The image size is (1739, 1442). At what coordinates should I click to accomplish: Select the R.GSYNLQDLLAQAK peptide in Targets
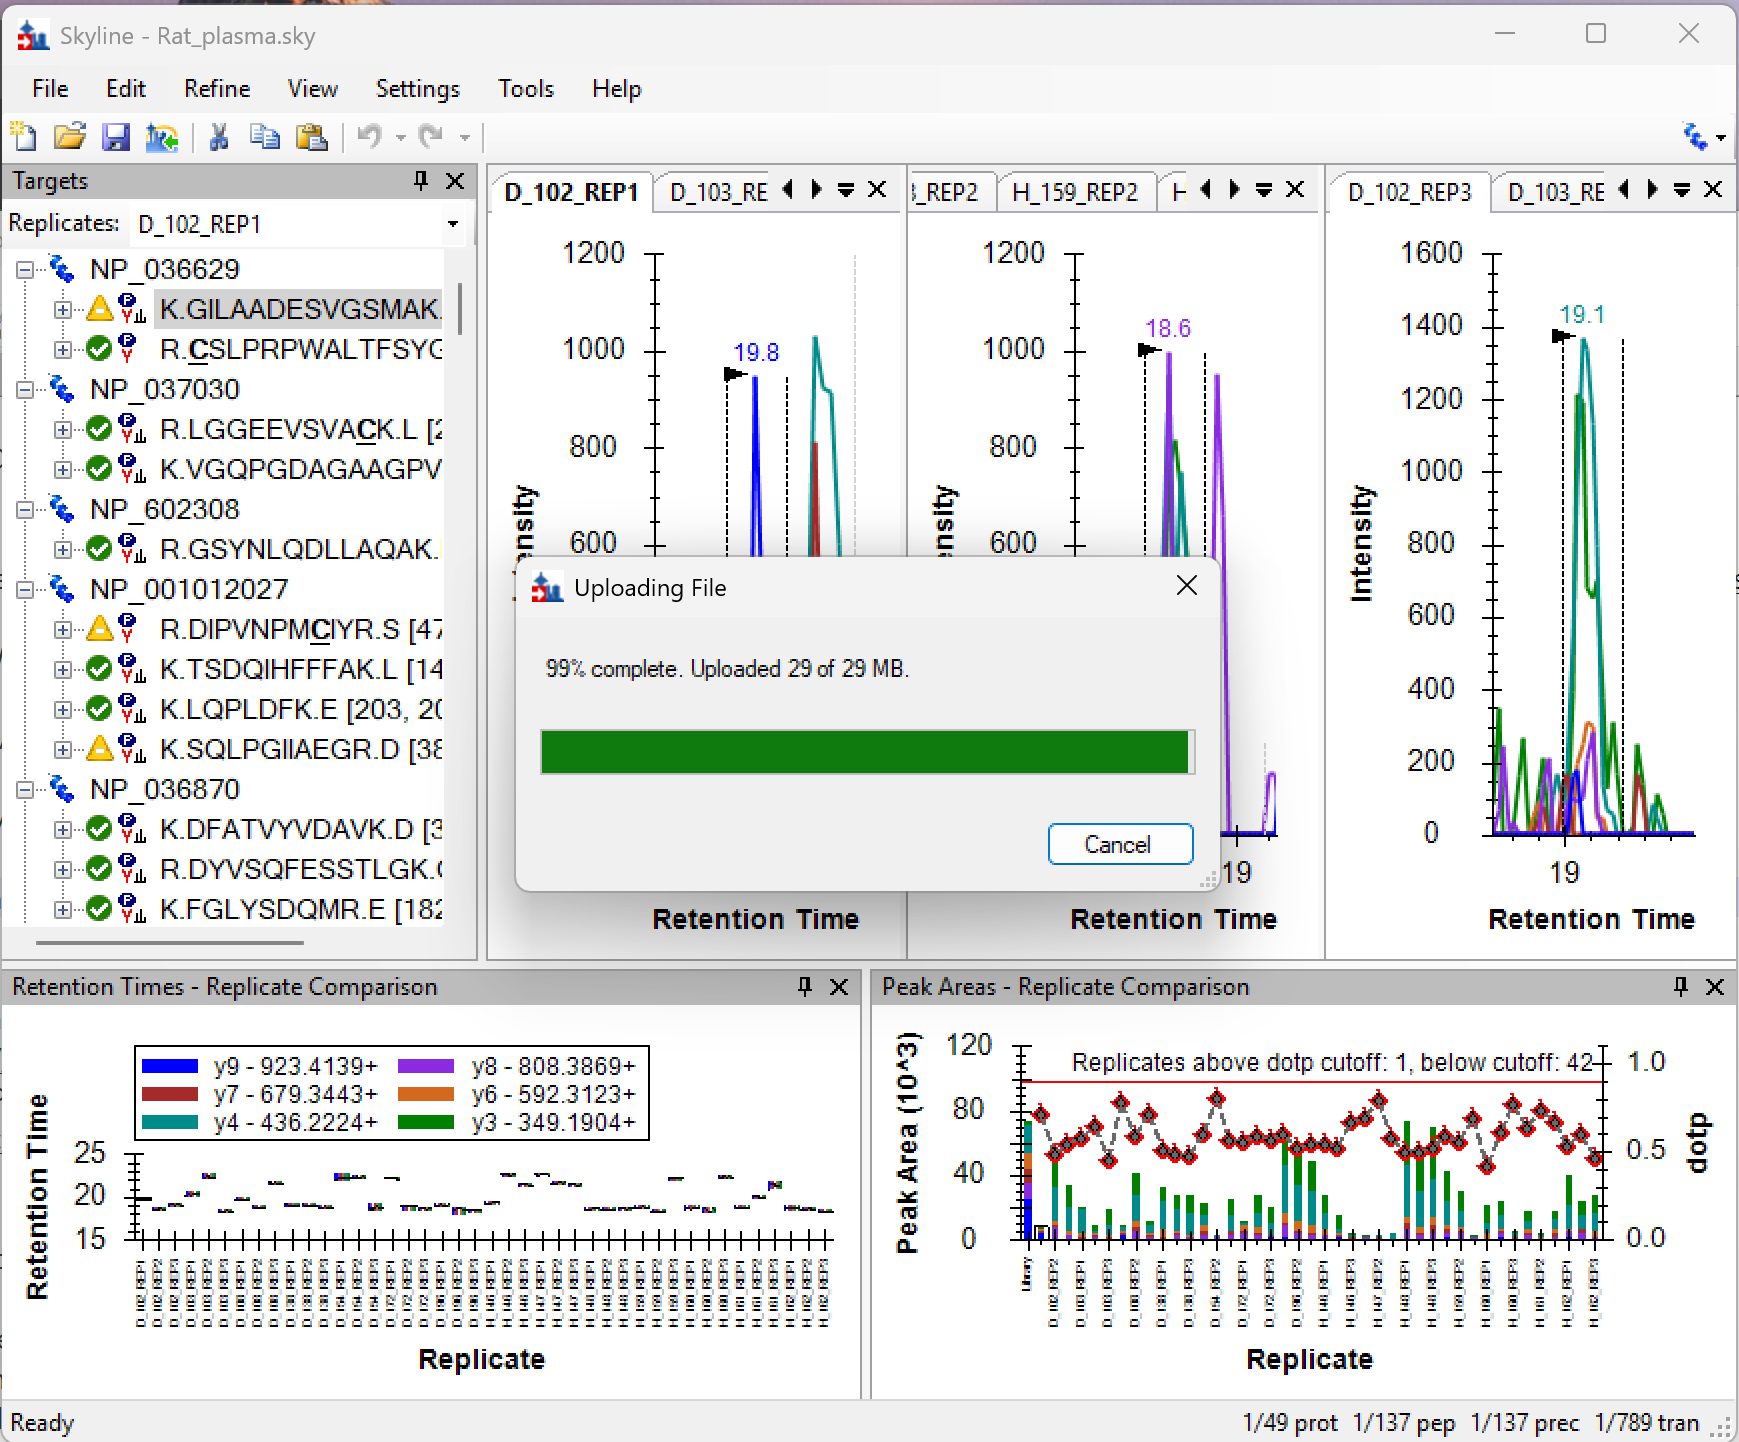(x=297, y=550)
